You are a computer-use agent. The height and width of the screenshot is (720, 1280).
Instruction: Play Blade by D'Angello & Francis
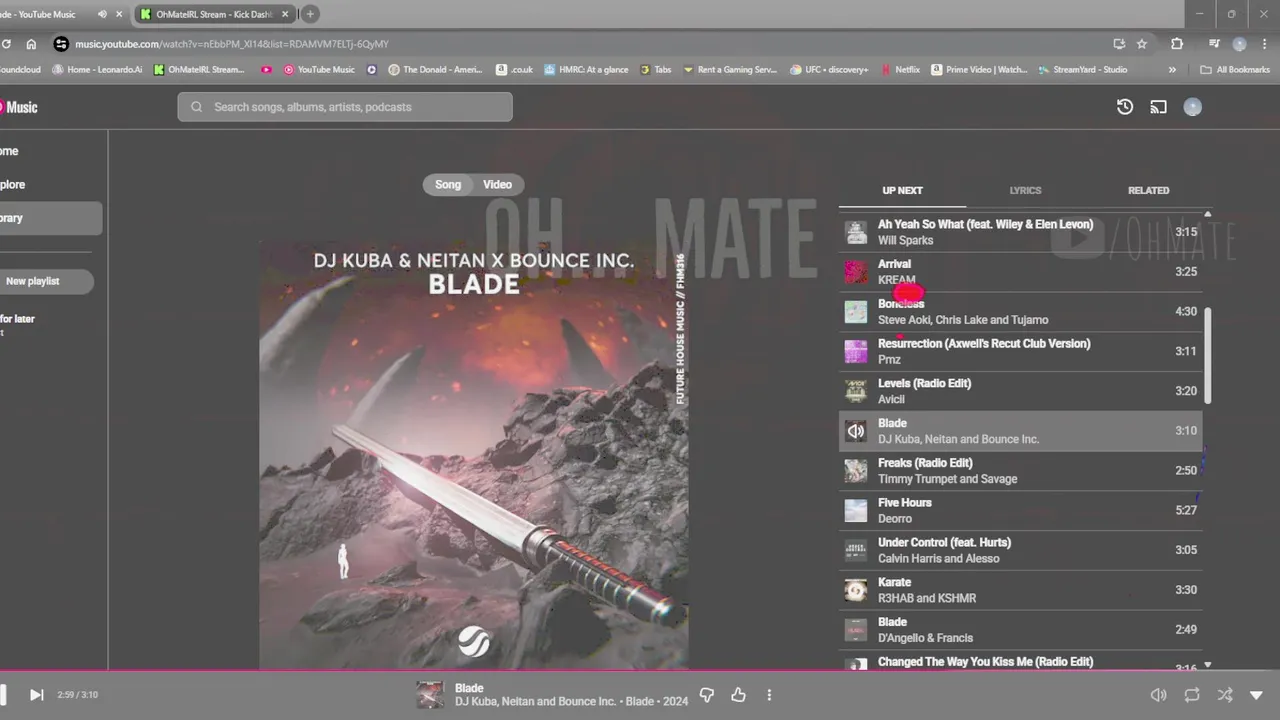pyautogui.click(x=1020, y=630)
